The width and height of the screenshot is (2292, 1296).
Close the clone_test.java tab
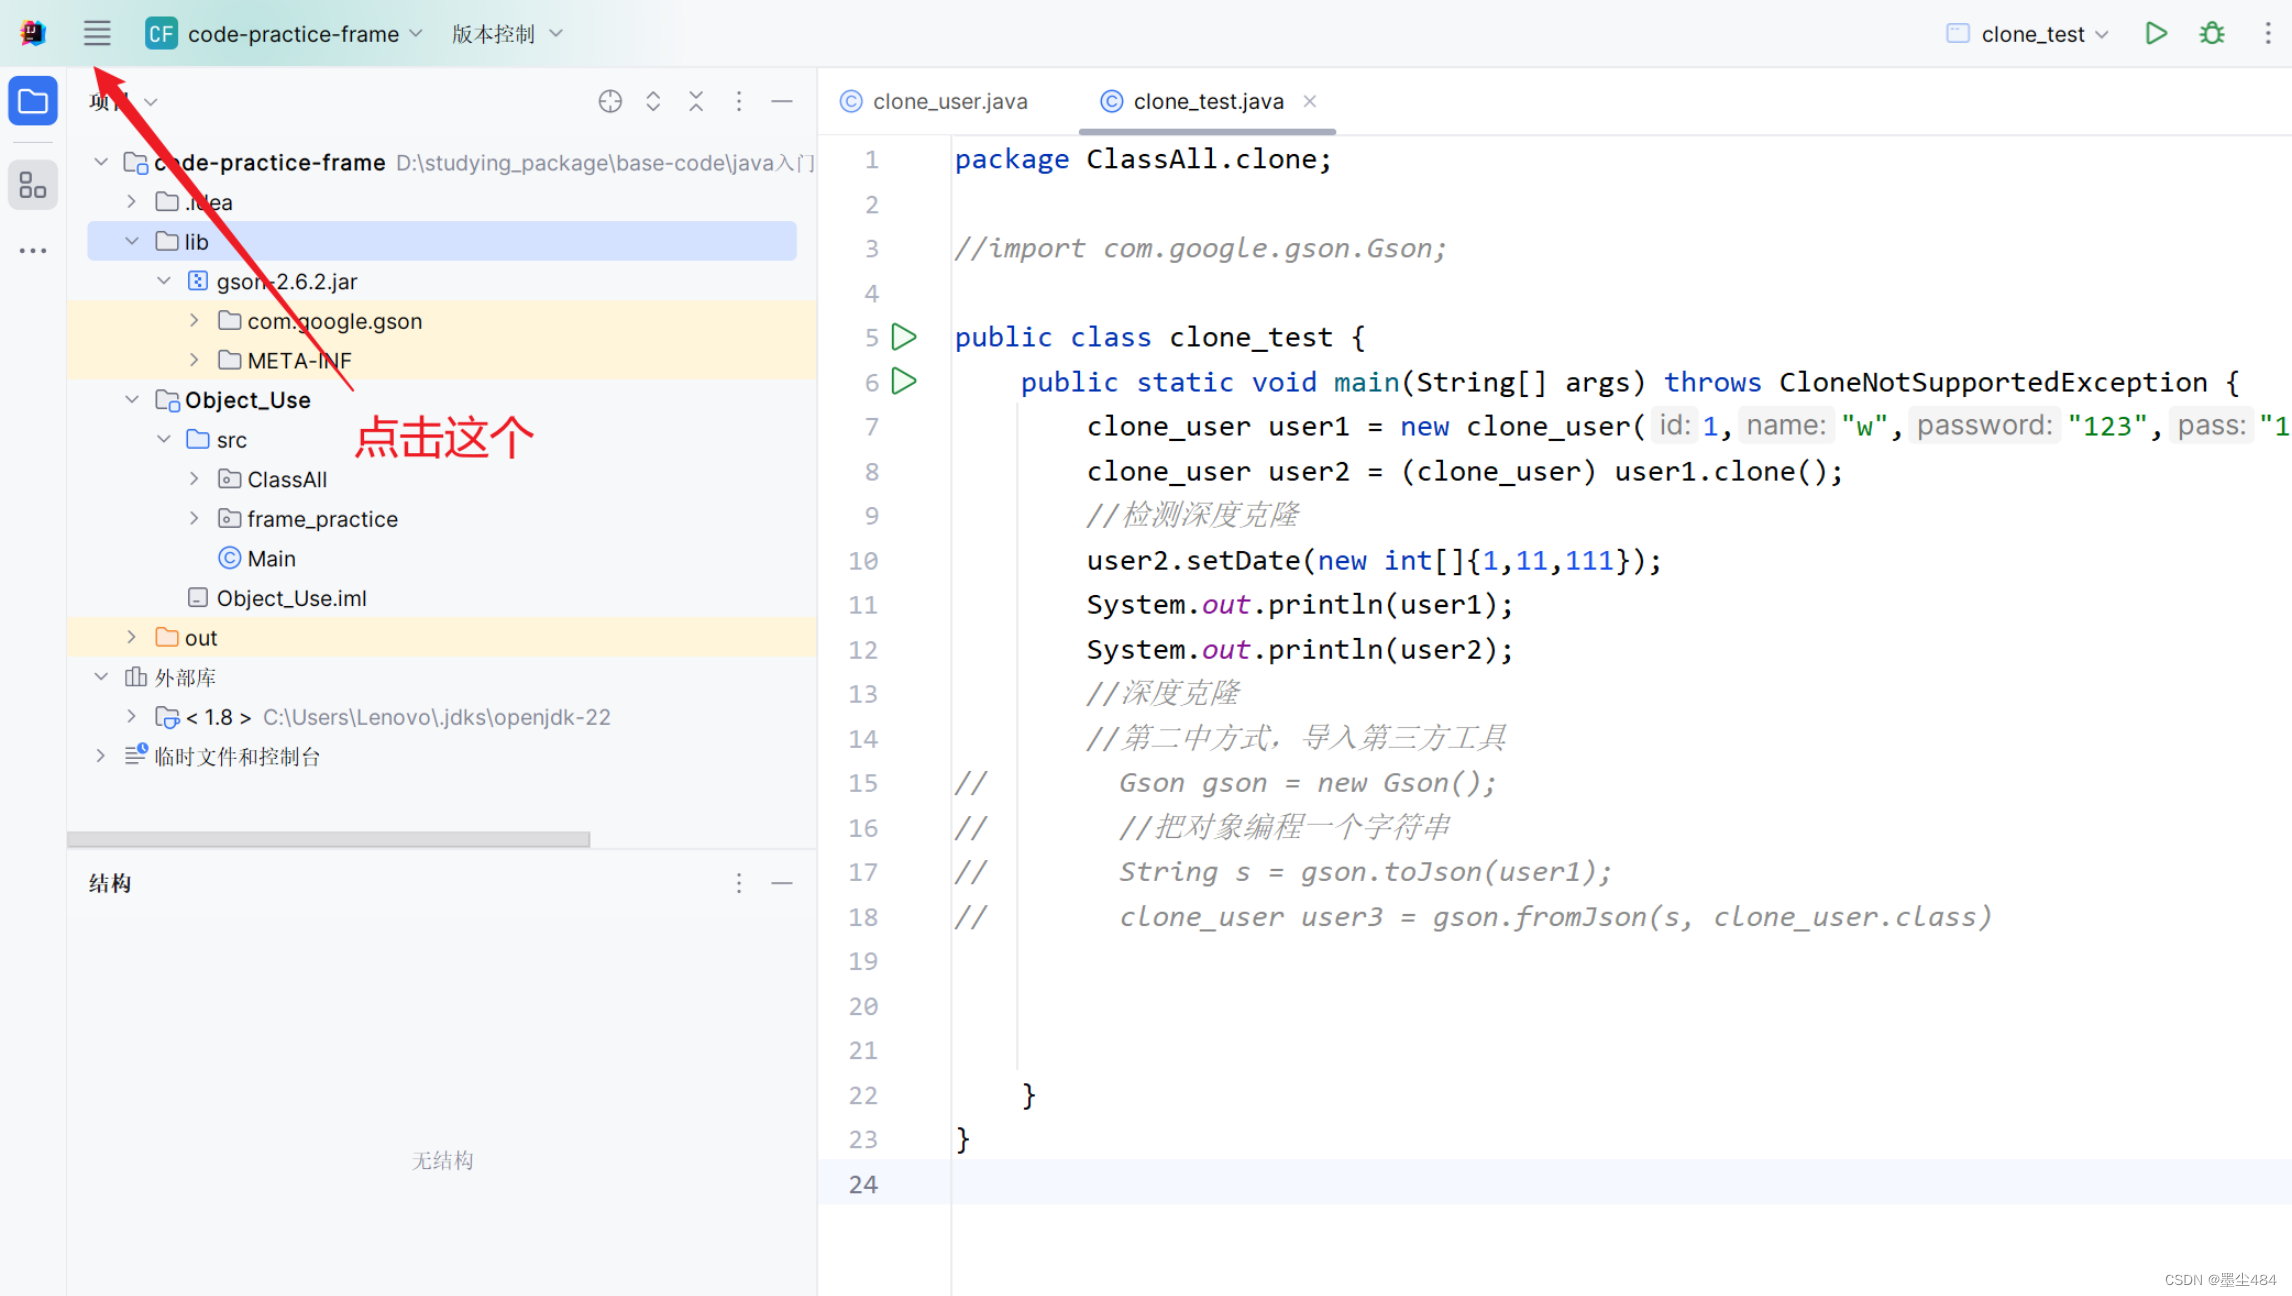pos(1310,101)
